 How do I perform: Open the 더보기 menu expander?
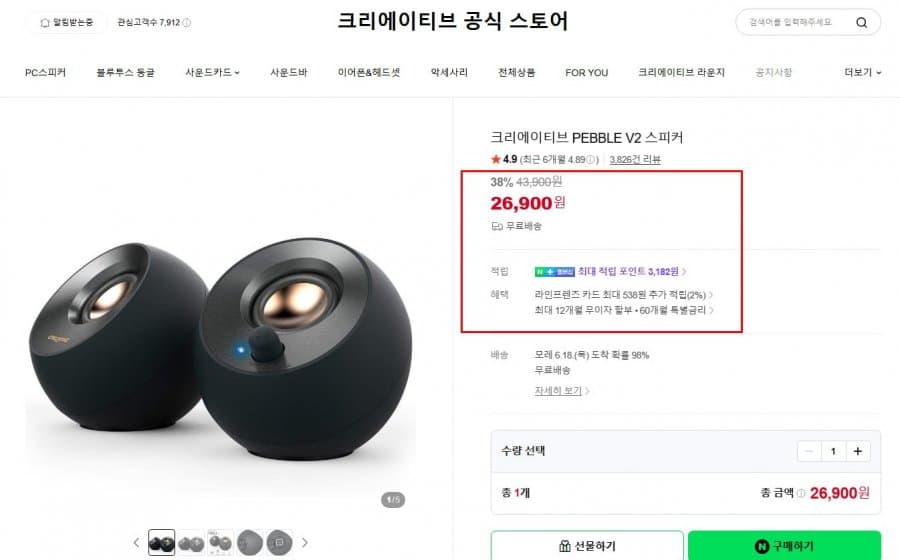tap(863, 72)
